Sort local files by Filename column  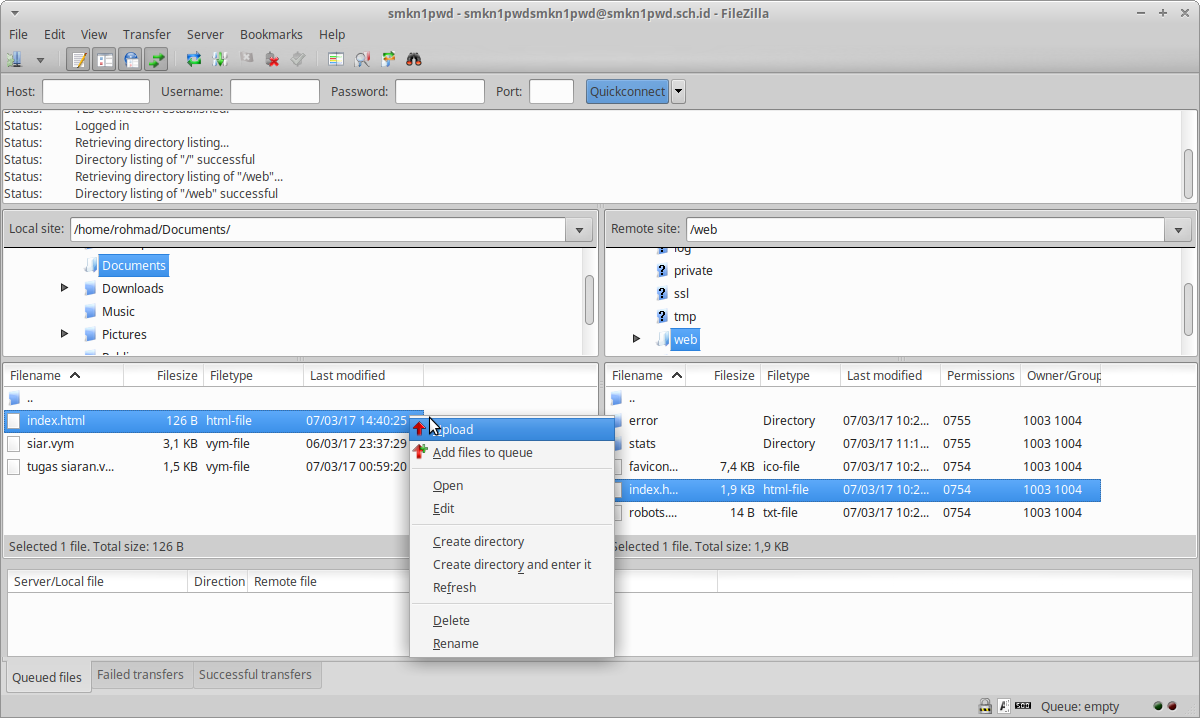pos(63,375)
